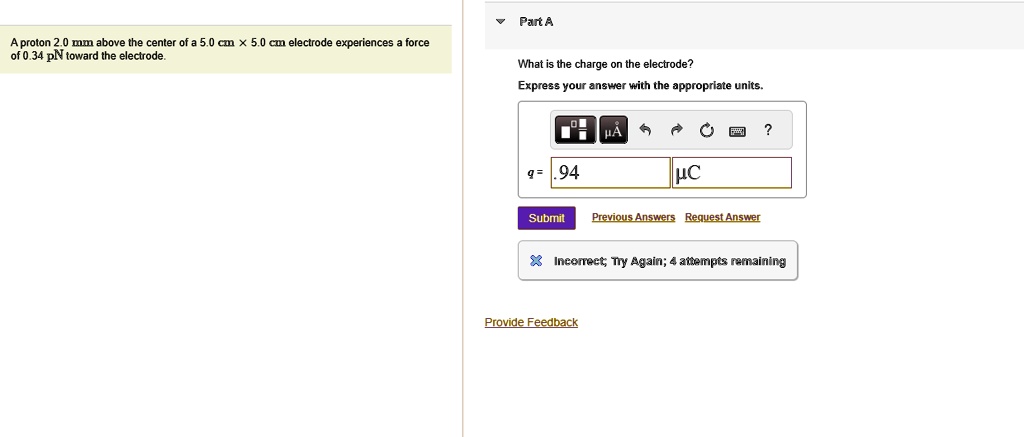Screen dimensions: 1024x437
Task: Open the Provide Feedback link
Action: [x=531, y=322]
